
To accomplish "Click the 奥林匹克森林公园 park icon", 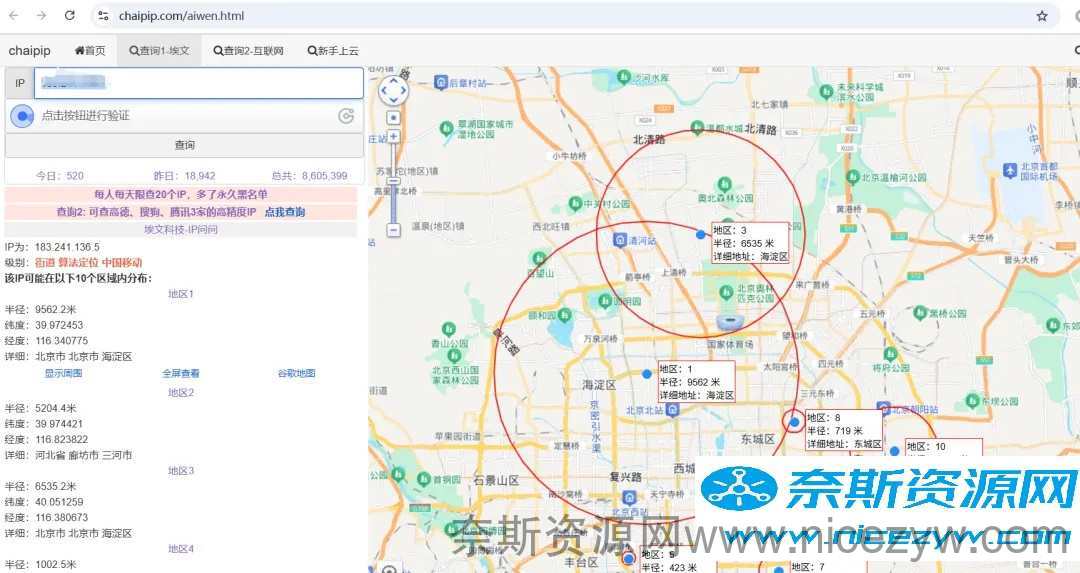I will pyautogui.click(x=724, y=183).
